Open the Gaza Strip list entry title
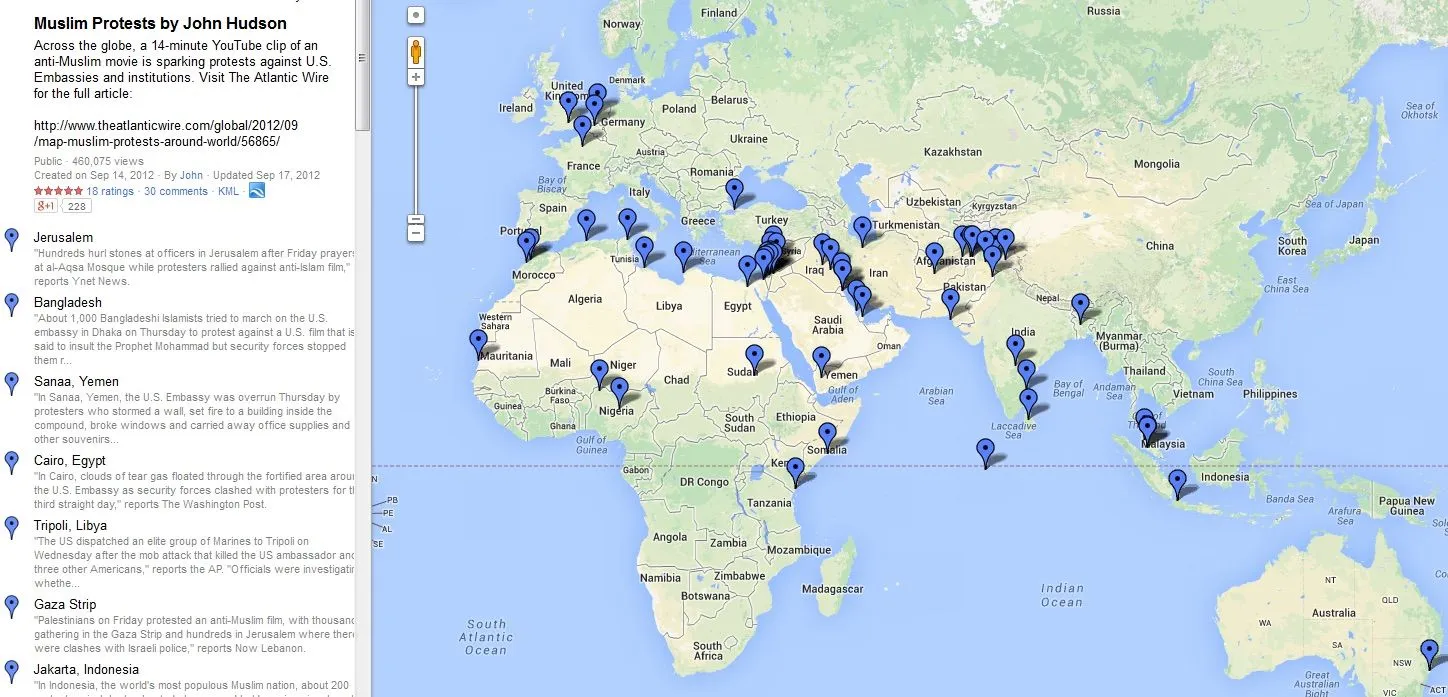This screenshot has height=697, width=1448. [65, 604]
